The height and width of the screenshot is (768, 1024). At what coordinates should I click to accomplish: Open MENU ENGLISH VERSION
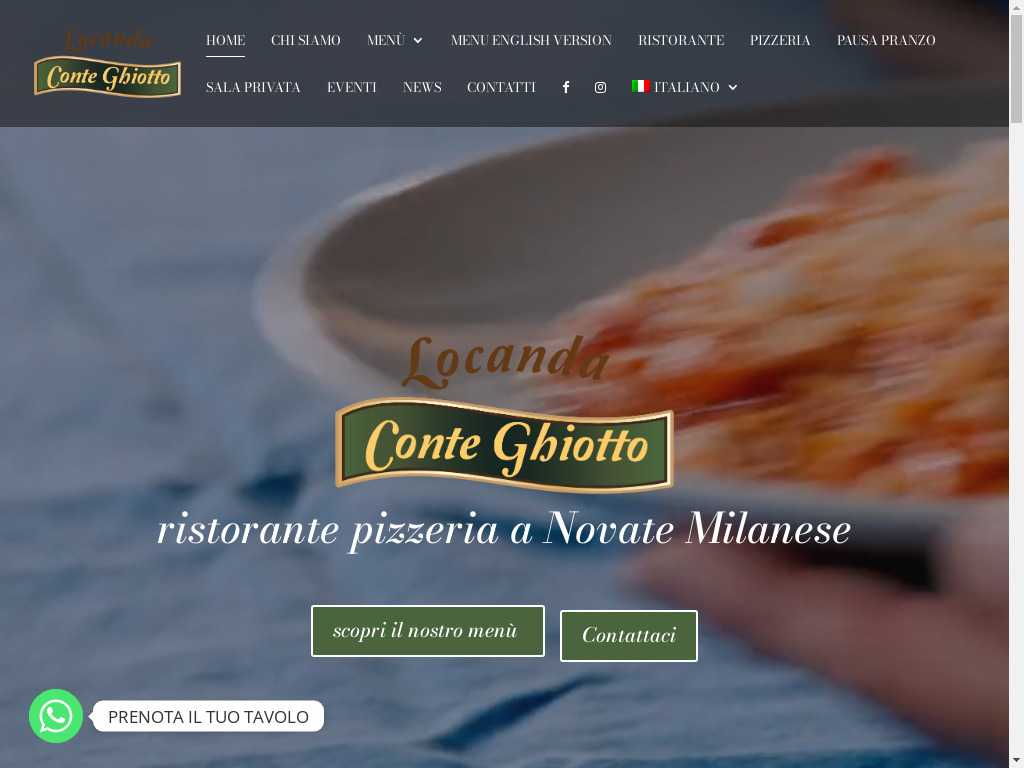tap(531, 40)
